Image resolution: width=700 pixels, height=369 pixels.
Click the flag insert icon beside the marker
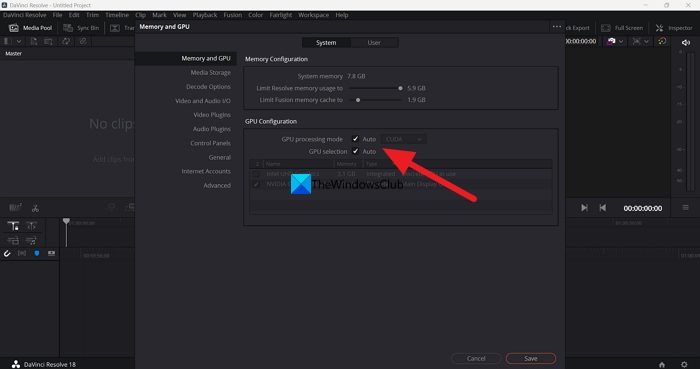click(51, 253)
